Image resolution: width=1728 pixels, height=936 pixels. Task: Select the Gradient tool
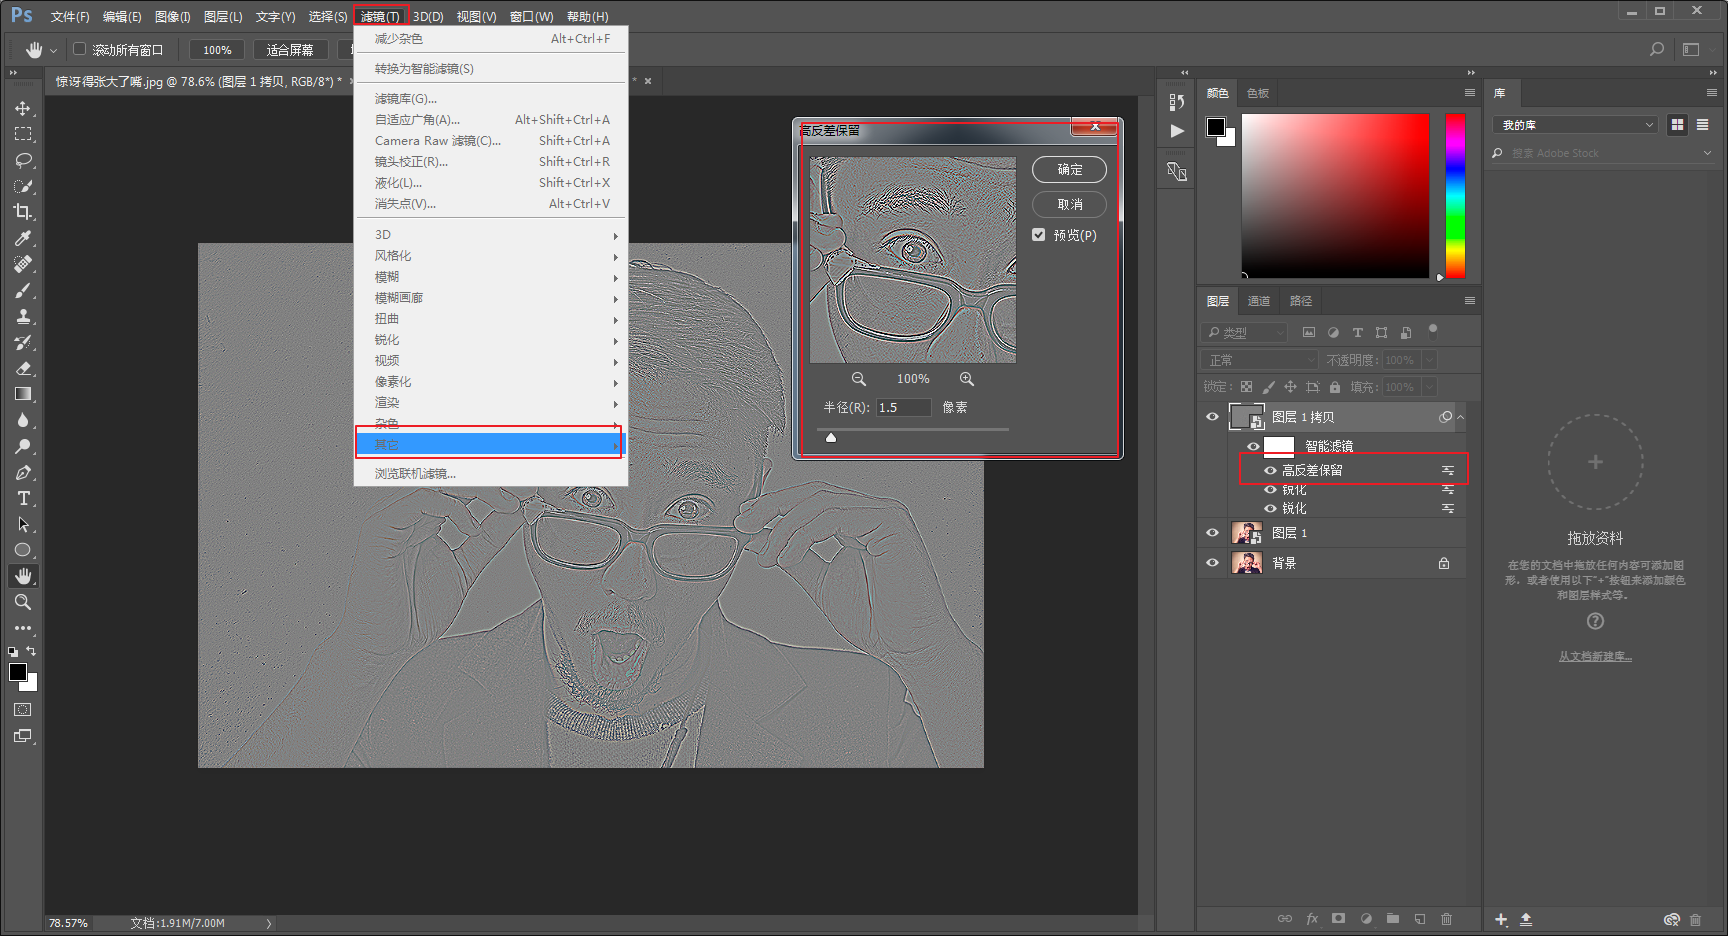pos(22,394)
